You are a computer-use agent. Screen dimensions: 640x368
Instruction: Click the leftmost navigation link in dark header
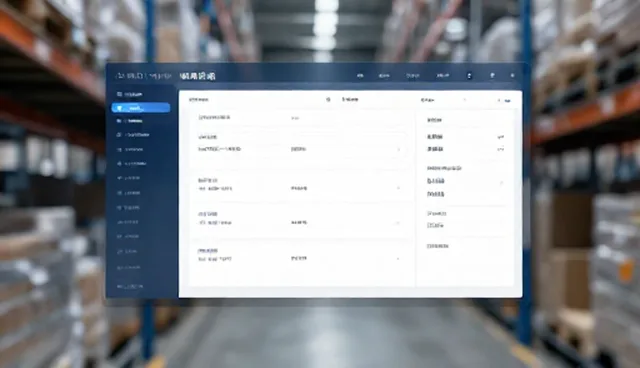point(360,75)
